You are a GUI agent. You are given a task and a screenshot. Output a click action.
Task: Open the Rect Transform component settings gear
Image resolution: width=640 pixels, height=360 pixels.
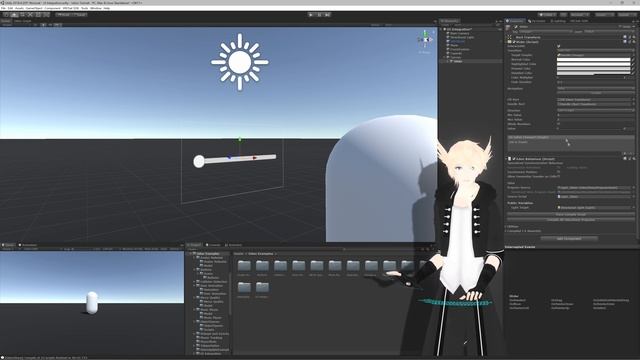pyautogui.click(x=633, y=37)
